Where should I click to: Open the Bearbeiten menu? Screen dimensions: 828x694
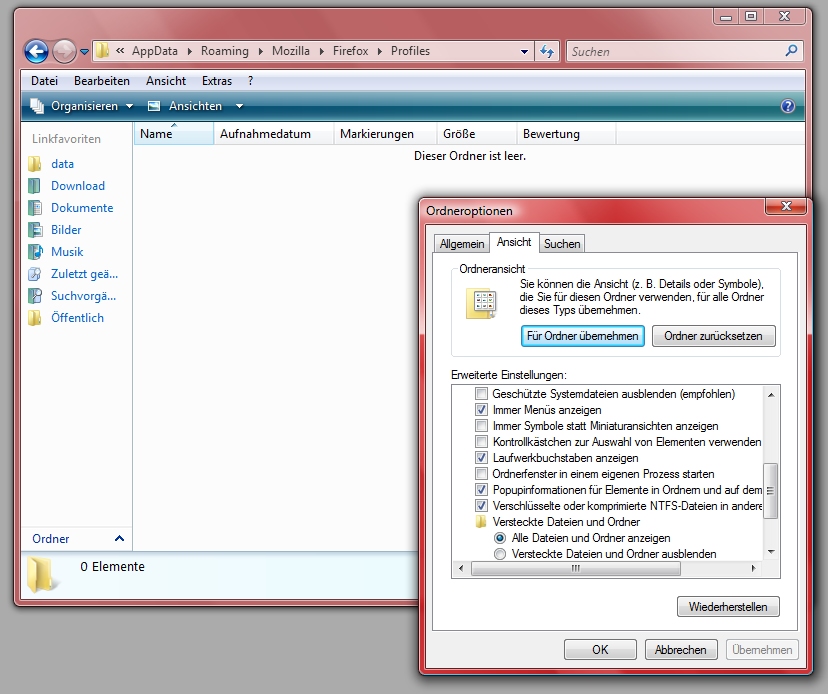pos(102,81)
